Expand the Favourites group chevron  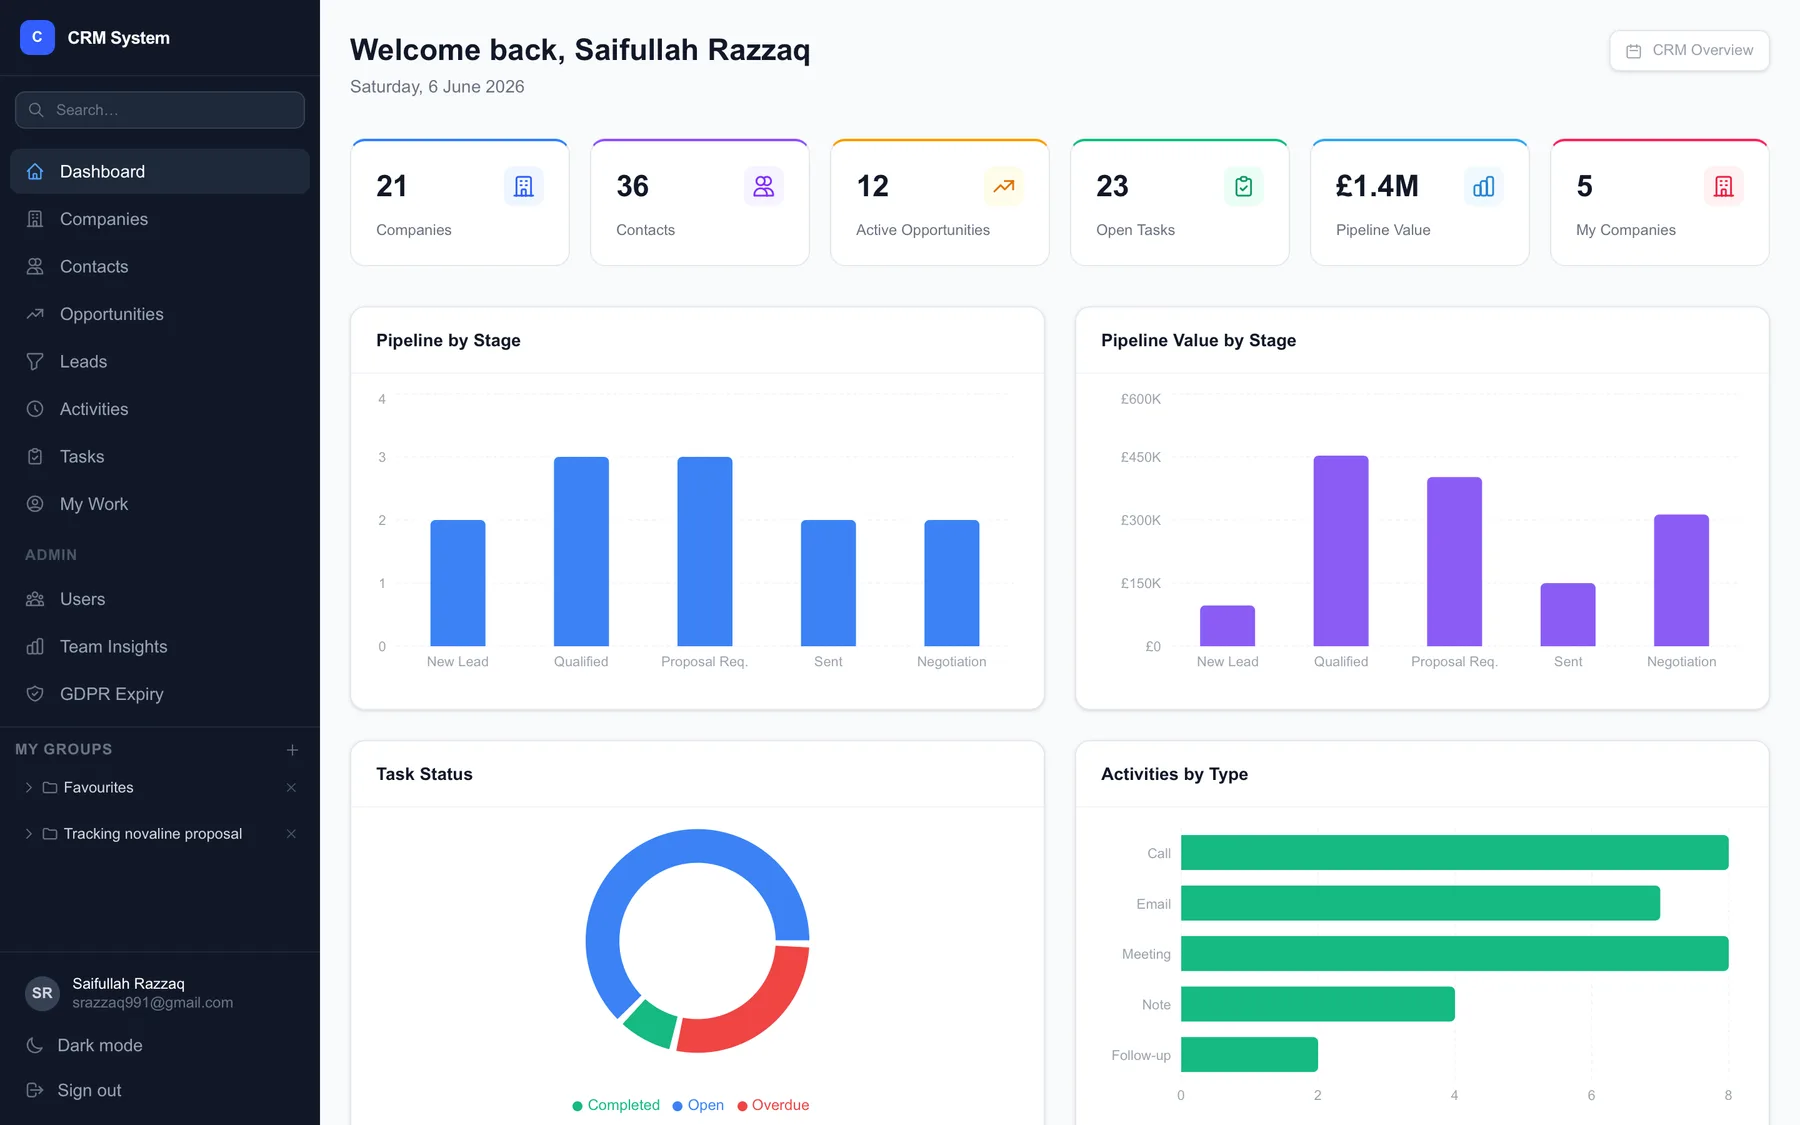point(28,788)
